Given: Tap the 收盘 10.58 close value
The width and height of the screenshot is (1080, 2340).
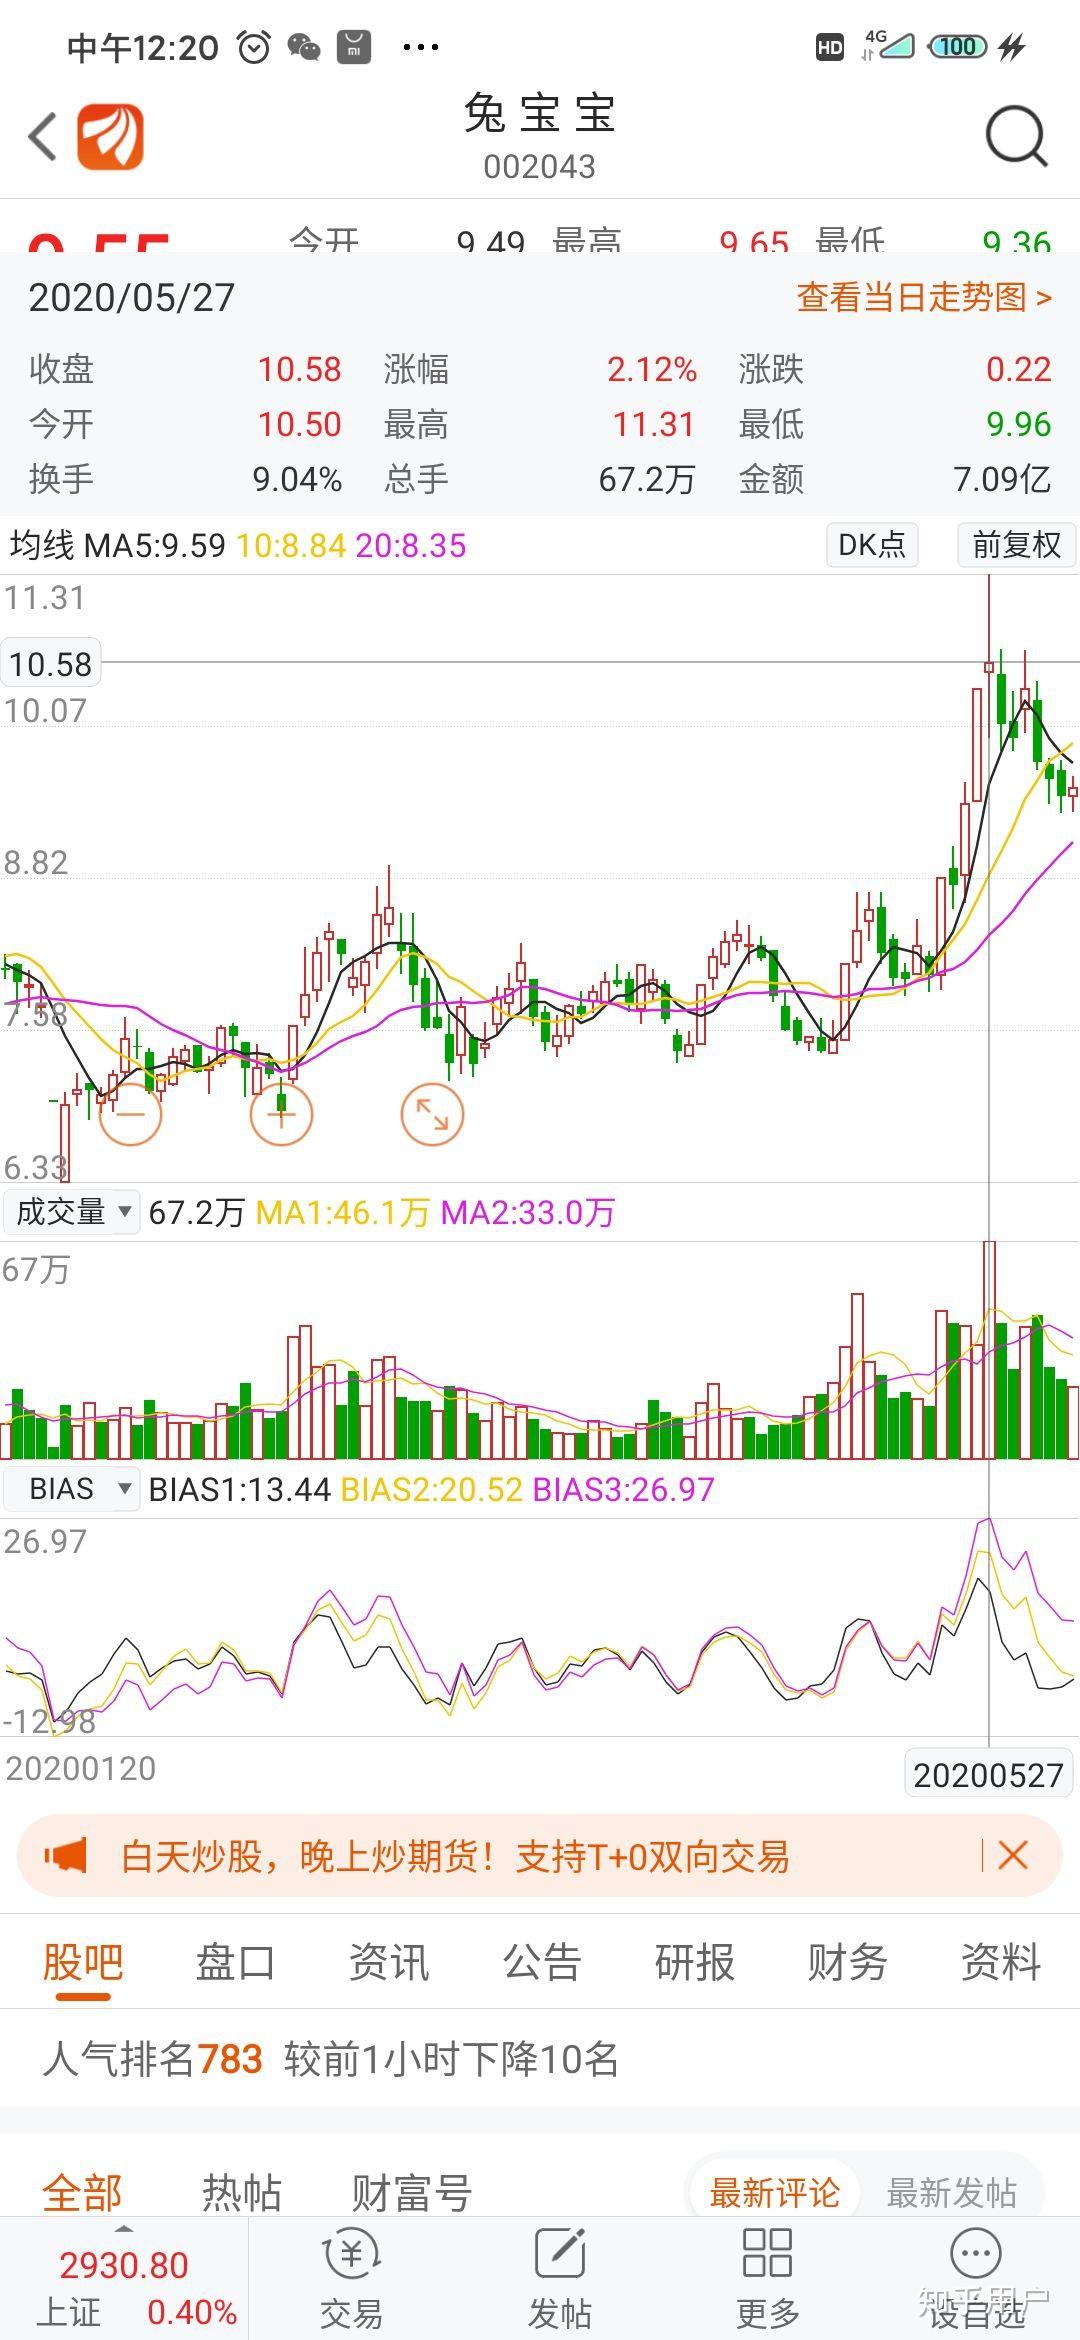Looking at the screenshot, I should tap(300, 369).
